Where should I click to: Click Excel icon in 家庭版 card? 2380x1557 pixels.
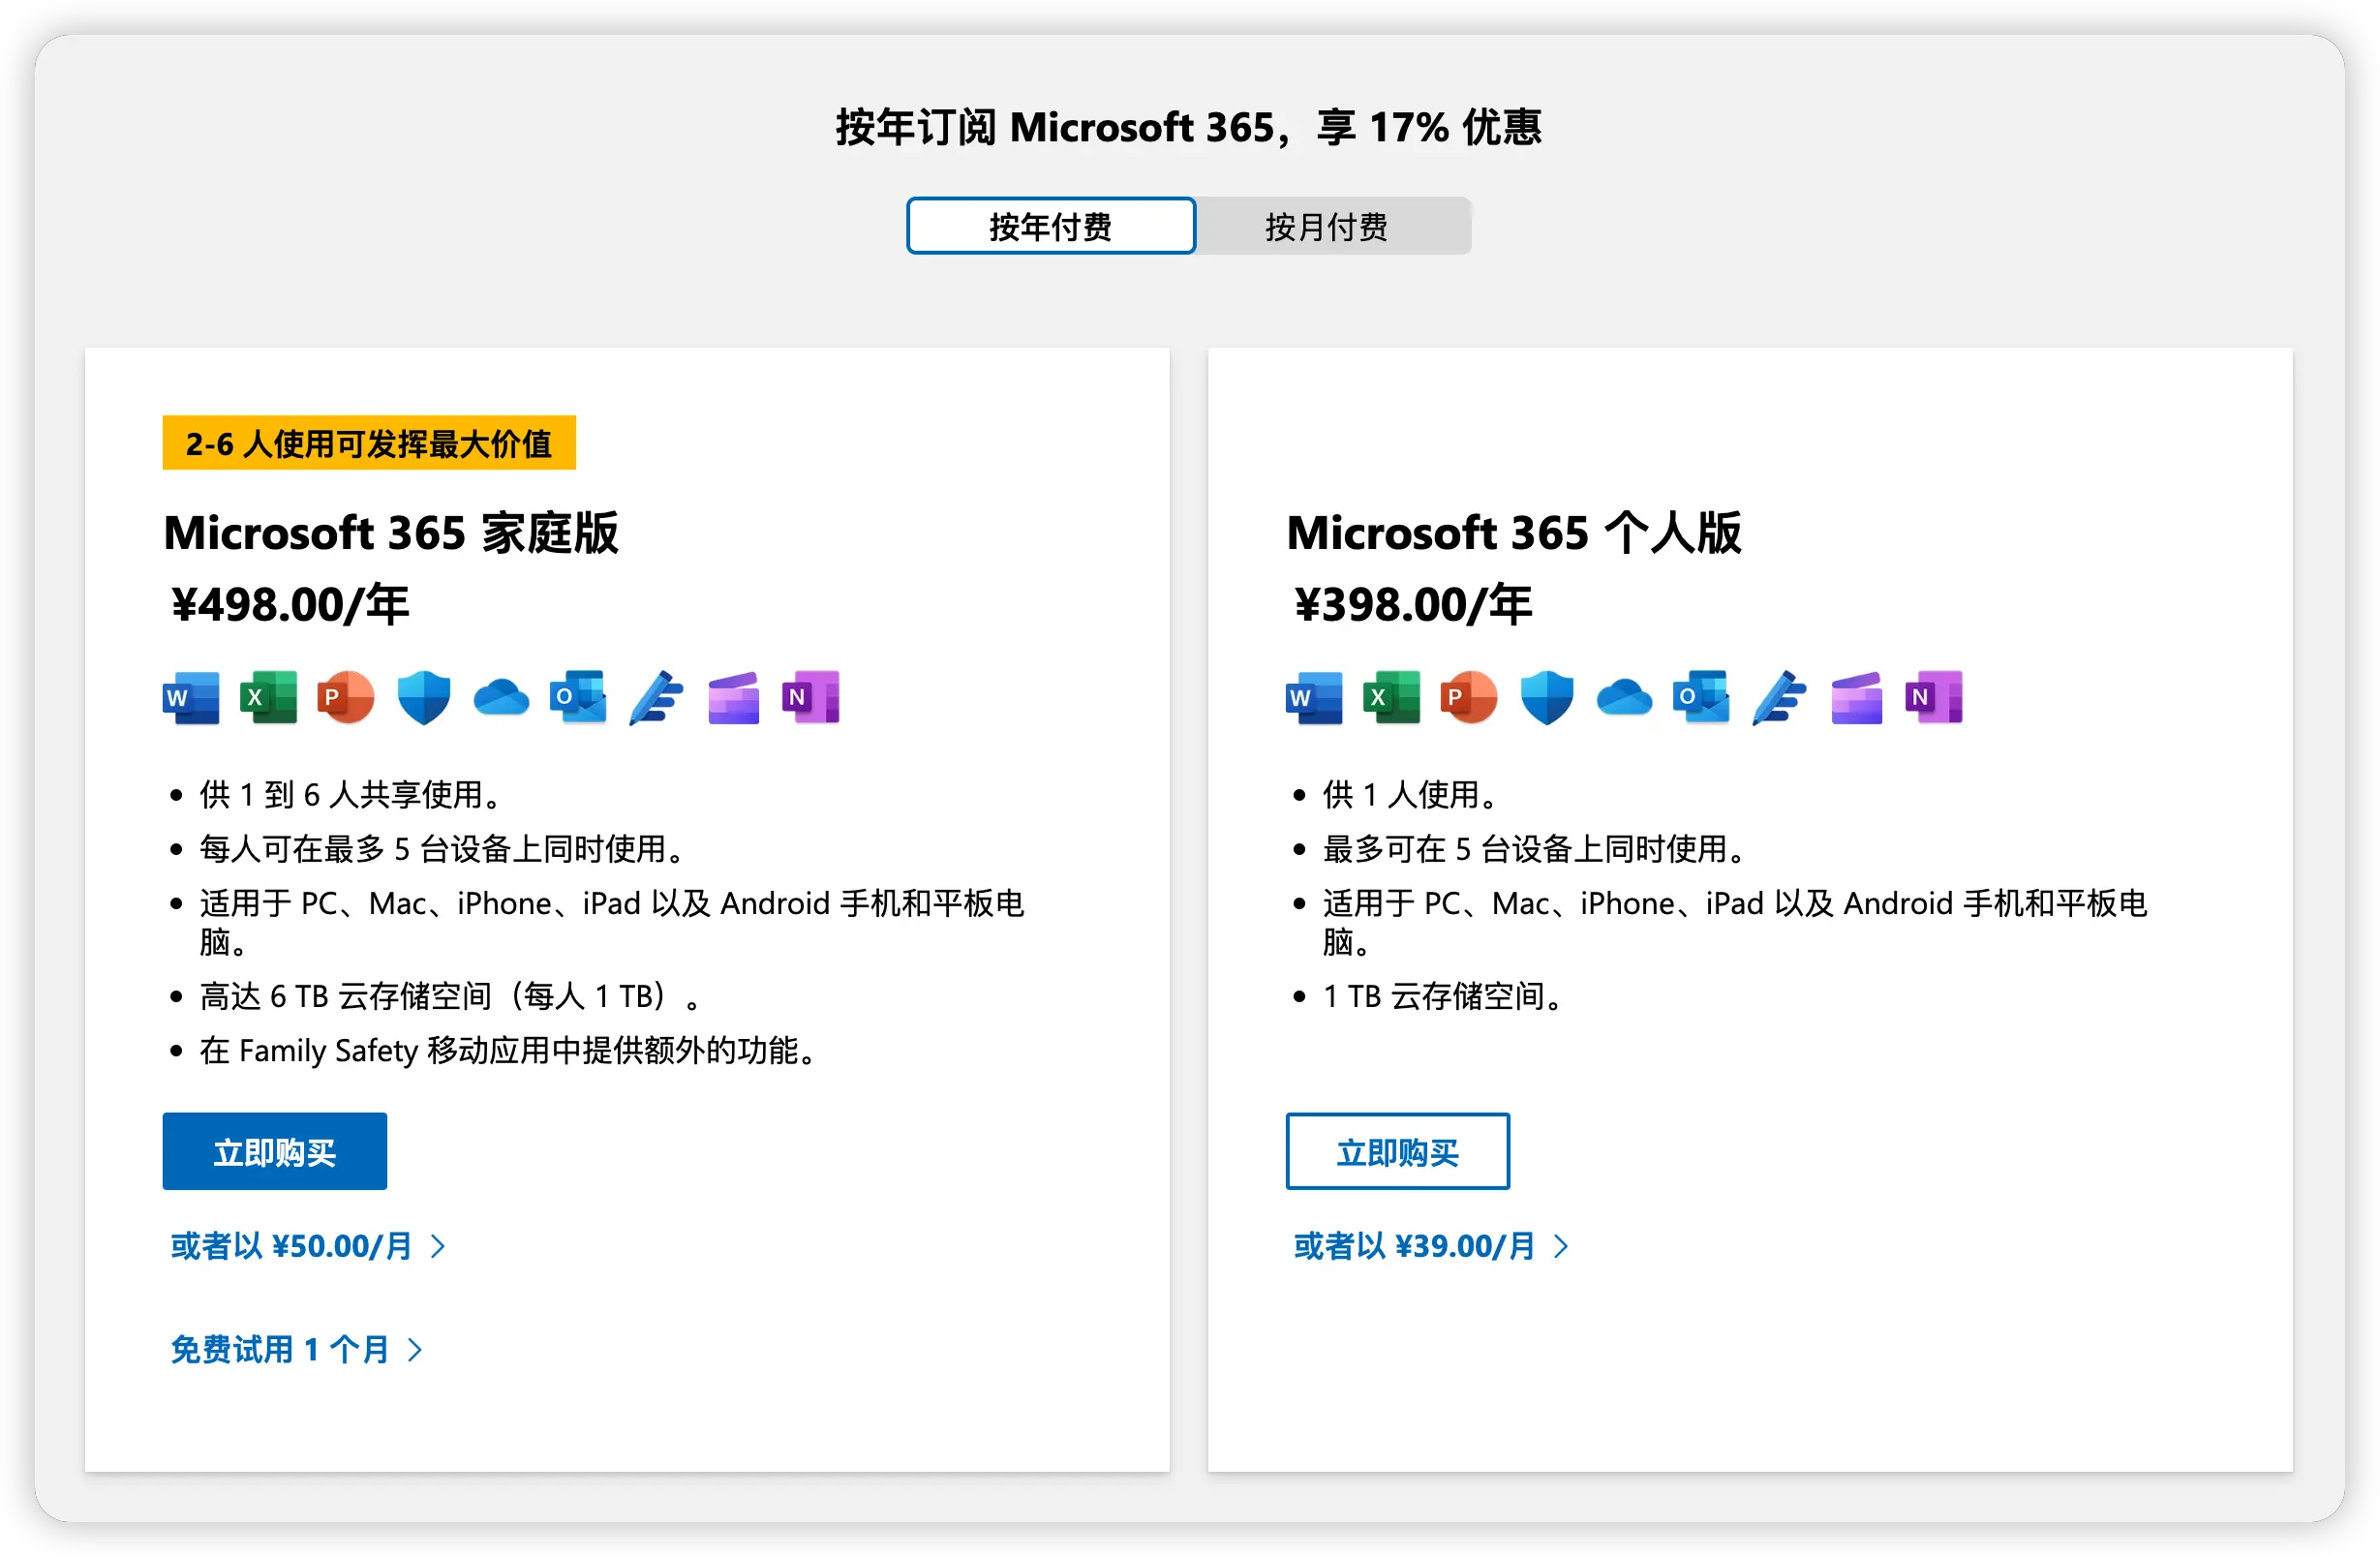(268, 697)
